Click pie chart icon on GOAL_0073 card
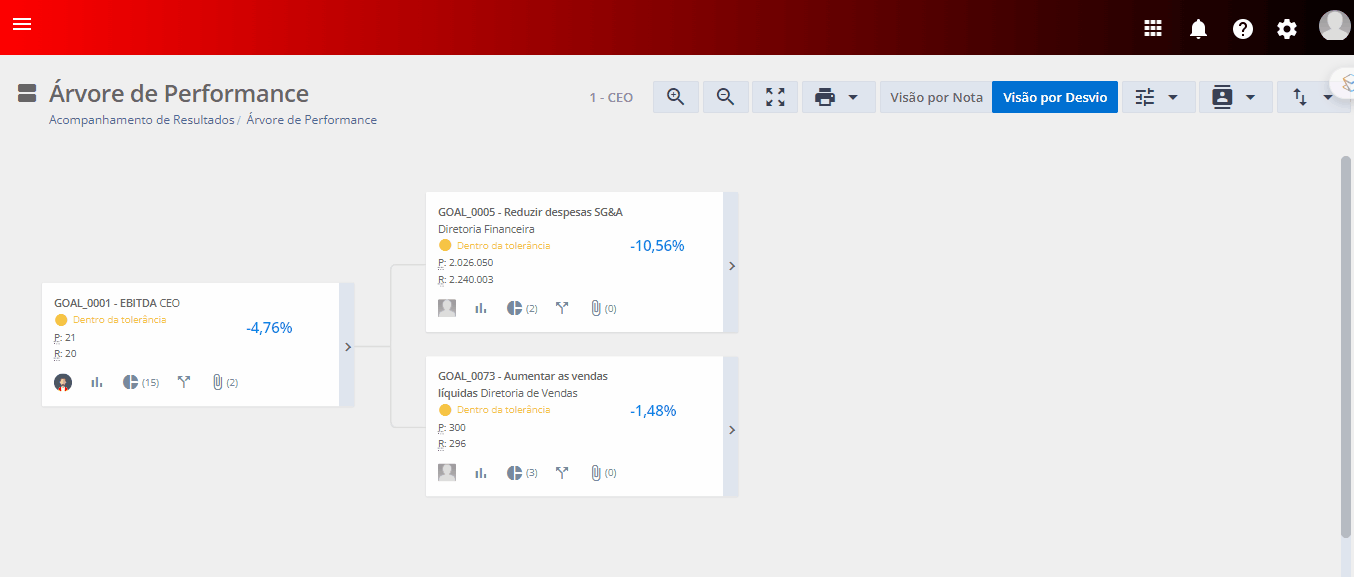The image size is (1354, 577). (514, 473)
